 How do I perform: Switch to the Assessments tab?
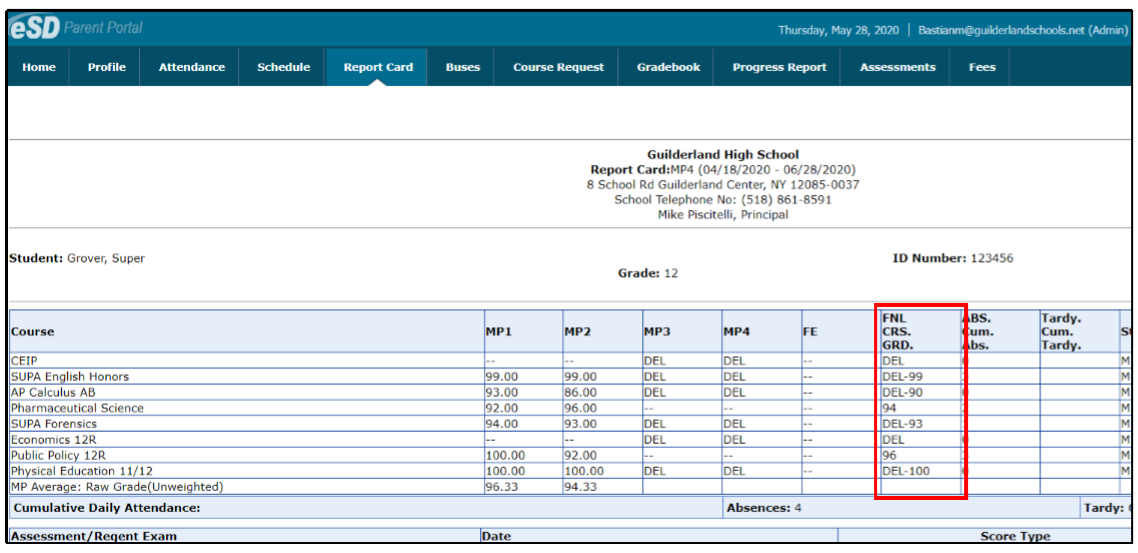point(898,67)
